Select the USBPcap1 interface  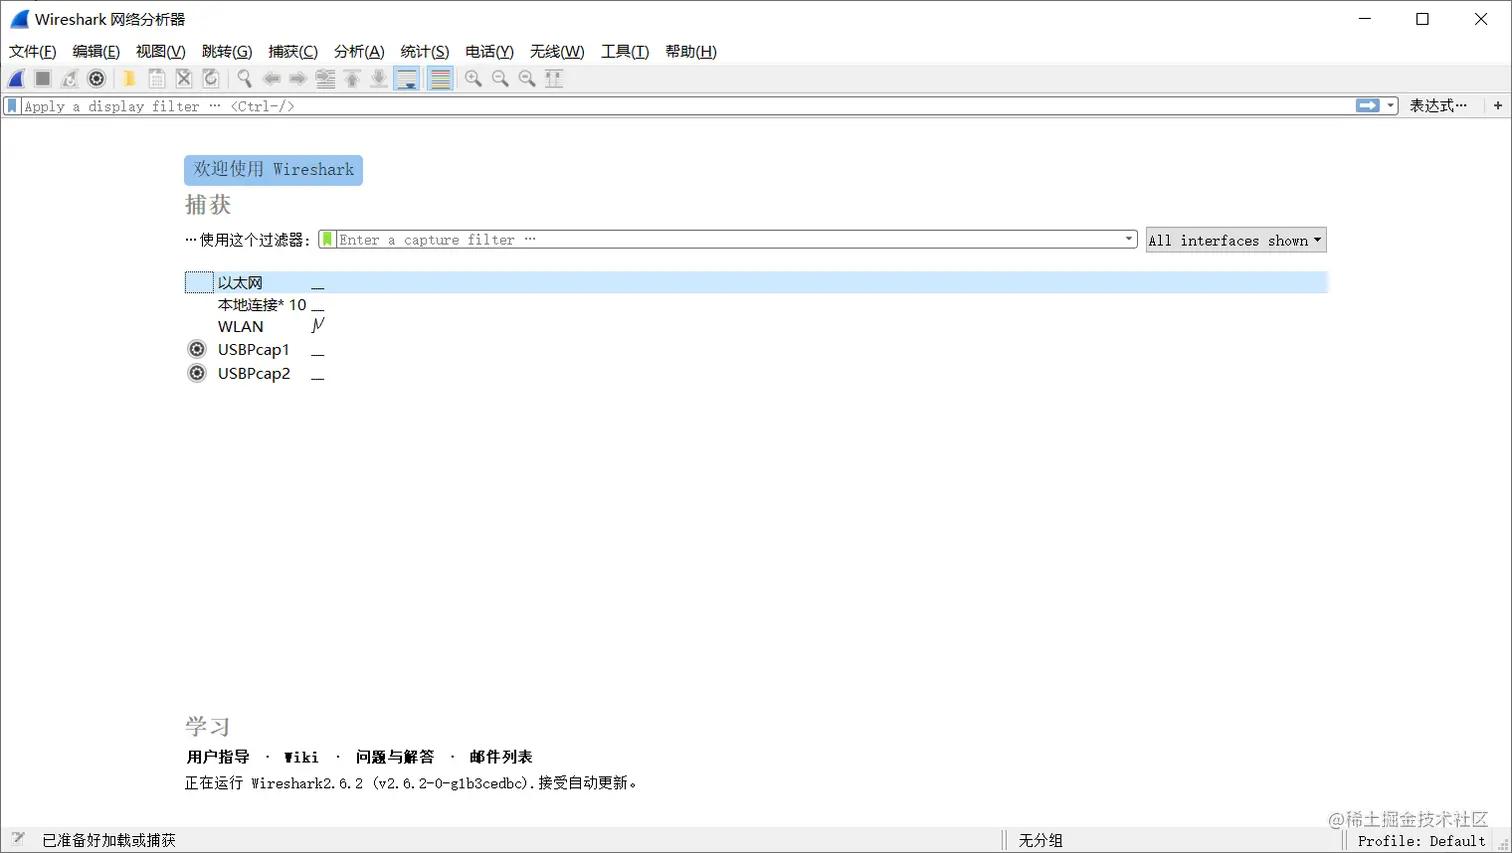pos(254,350)
